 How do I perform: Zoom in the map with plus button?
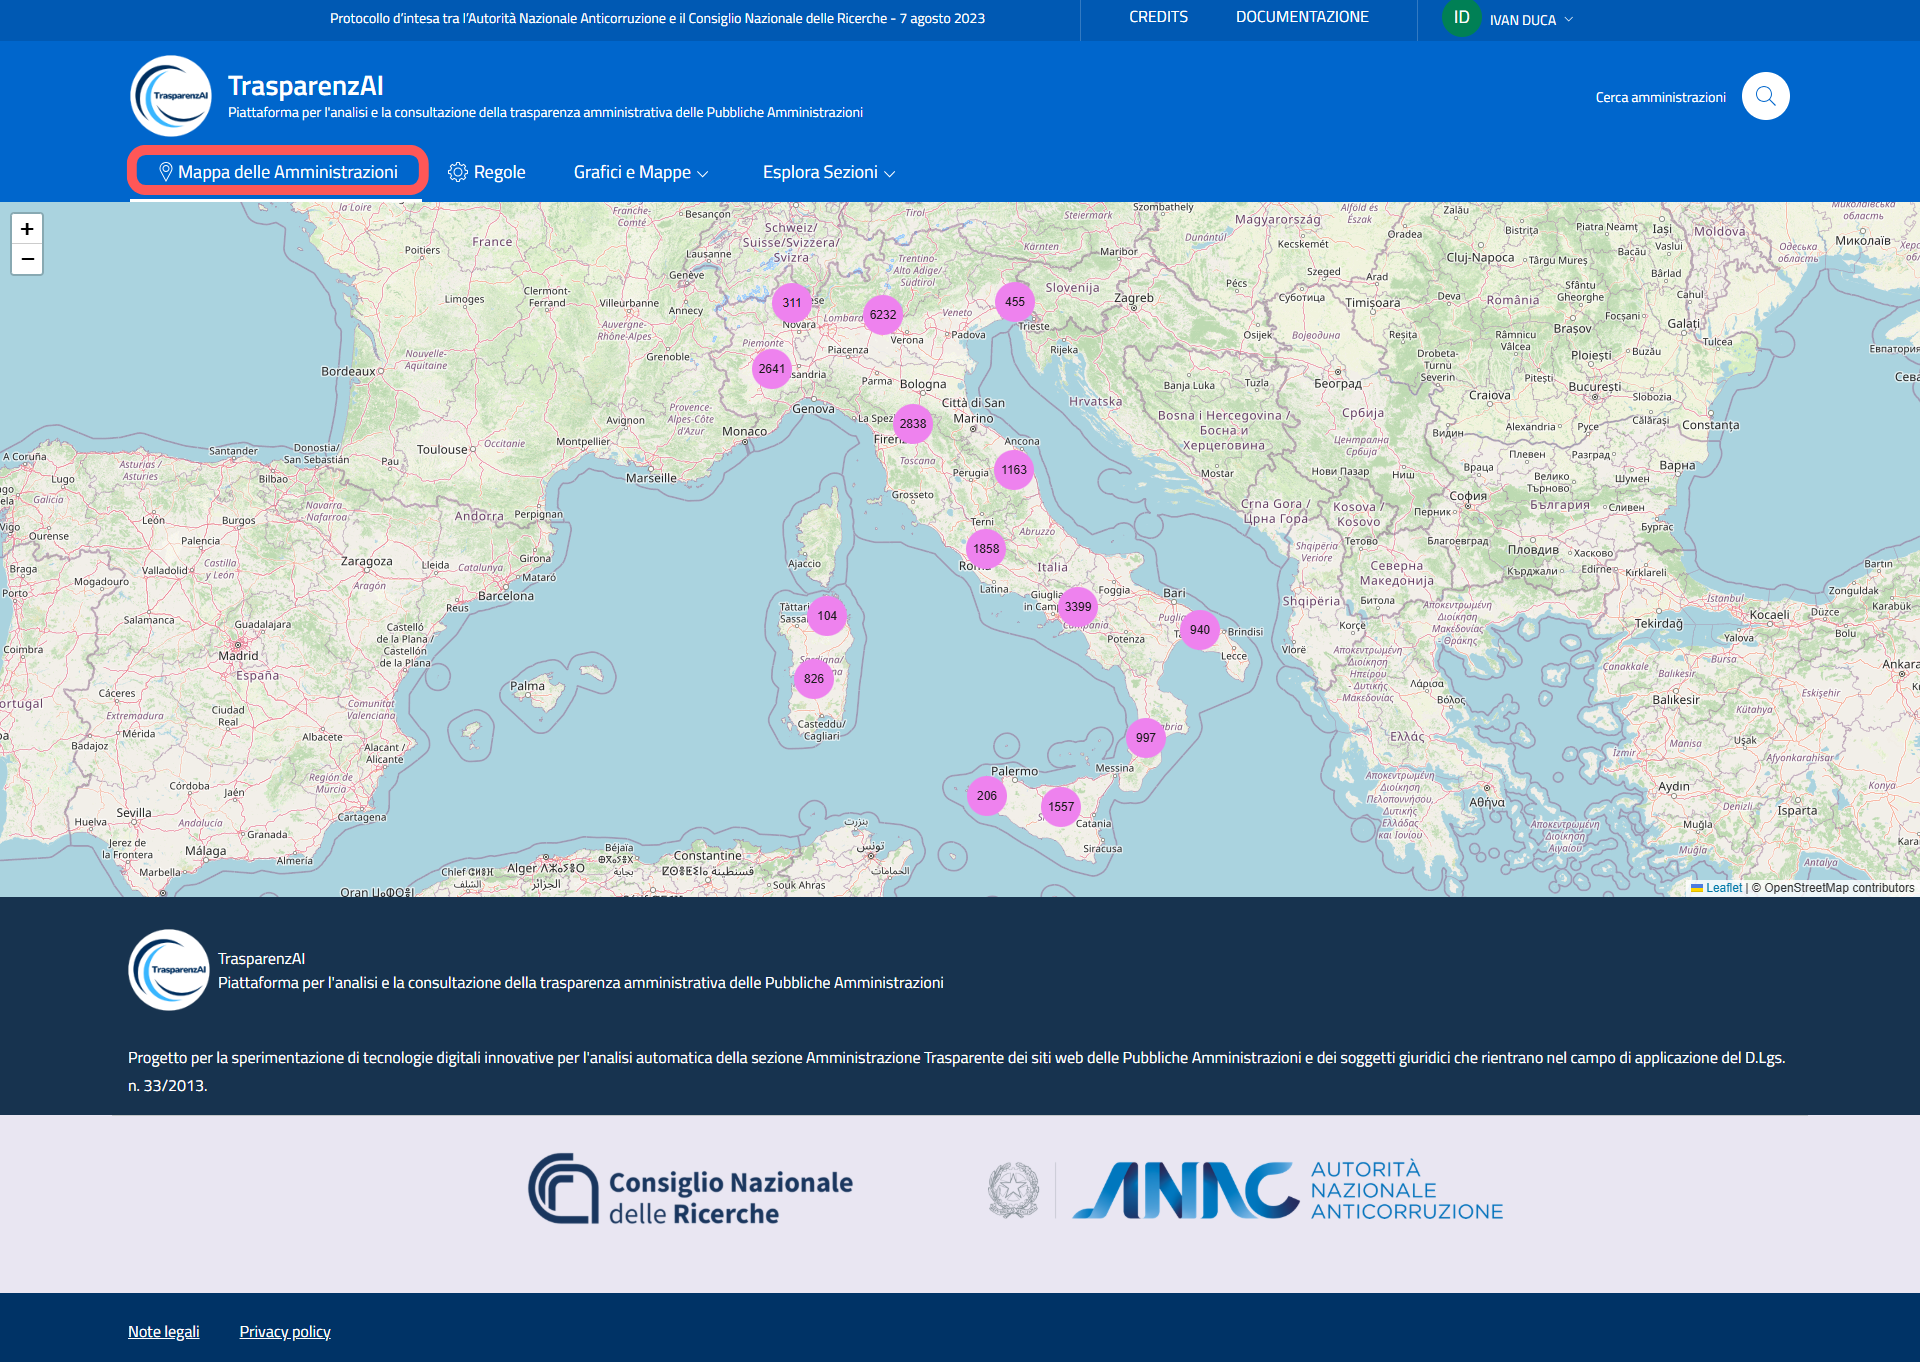pos(27,229)
